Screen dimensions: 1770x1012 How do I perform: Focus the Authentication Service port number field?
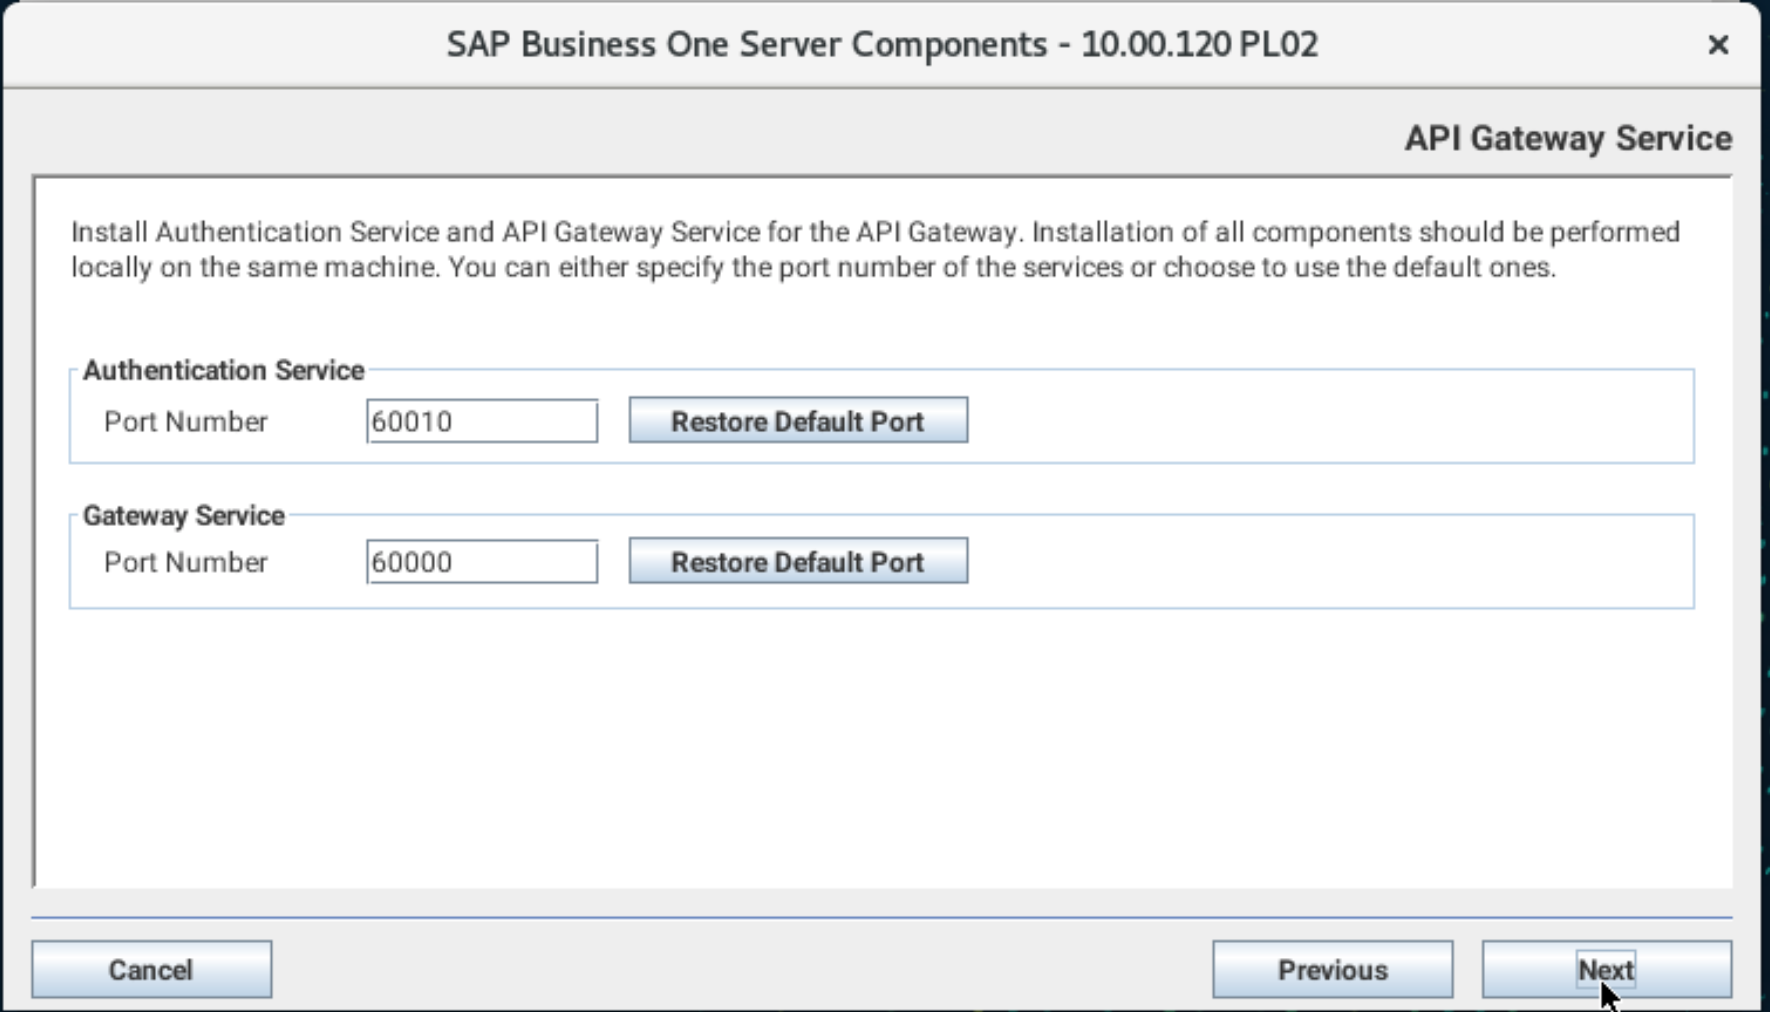[482, 421]
